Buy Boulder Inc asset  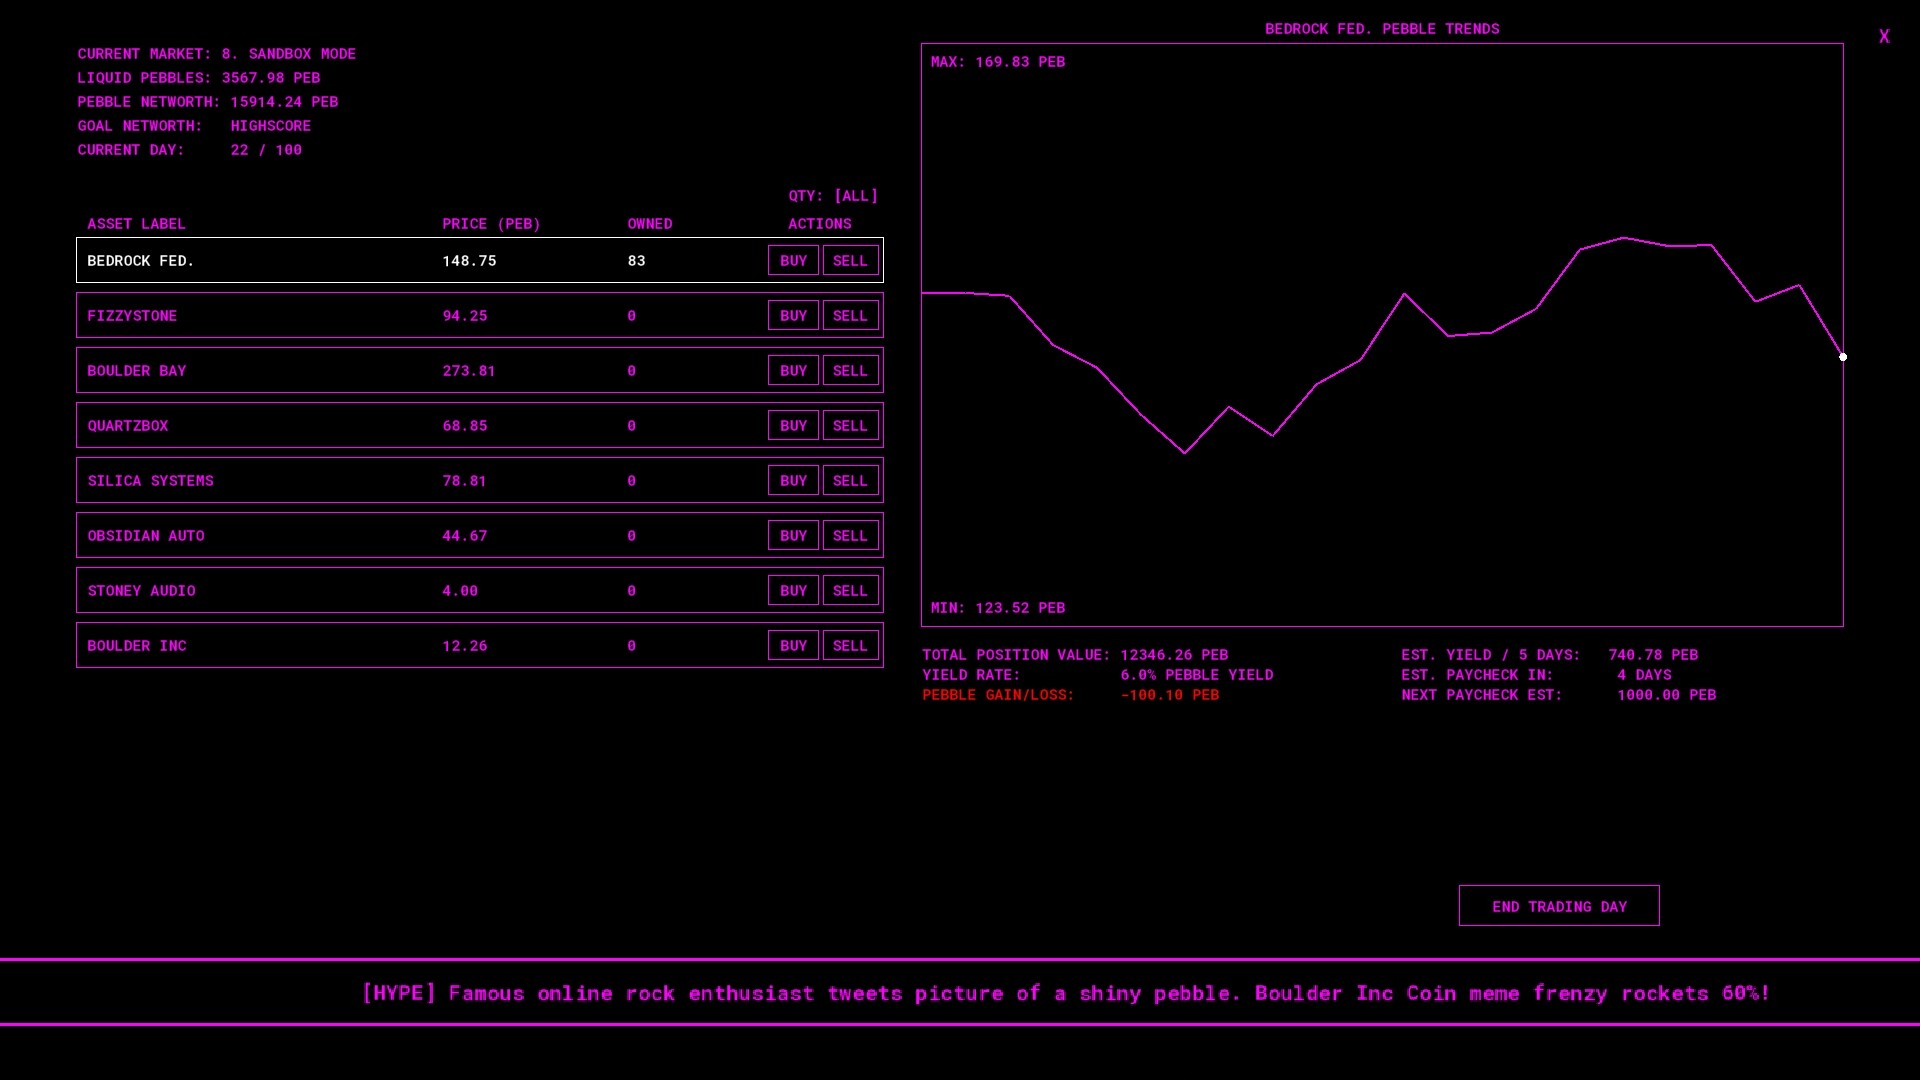793,645
